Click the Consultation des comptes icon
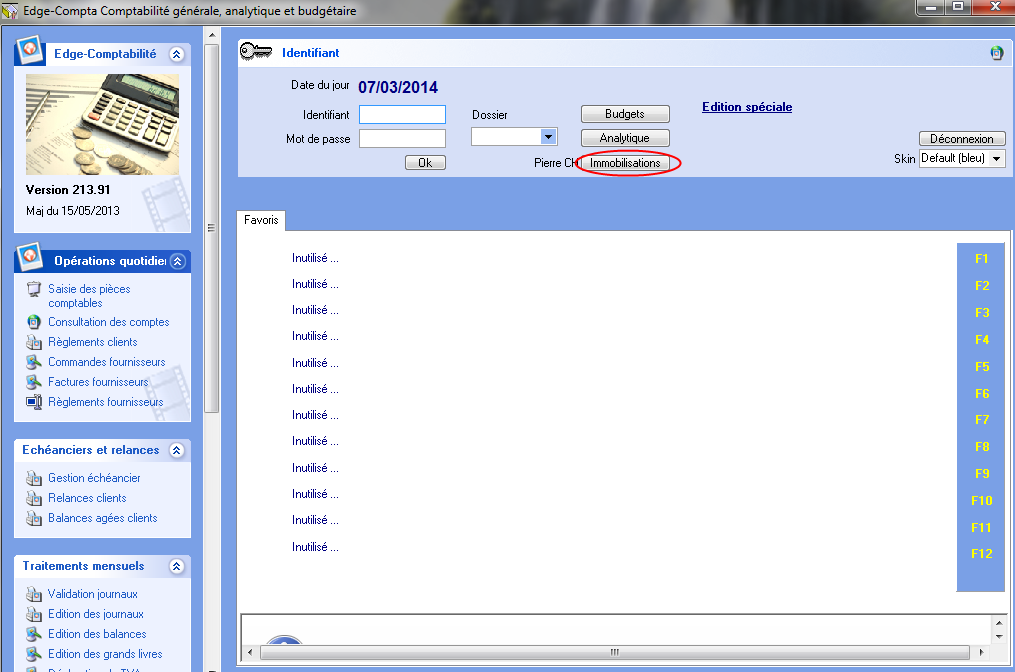 (34, 322)
